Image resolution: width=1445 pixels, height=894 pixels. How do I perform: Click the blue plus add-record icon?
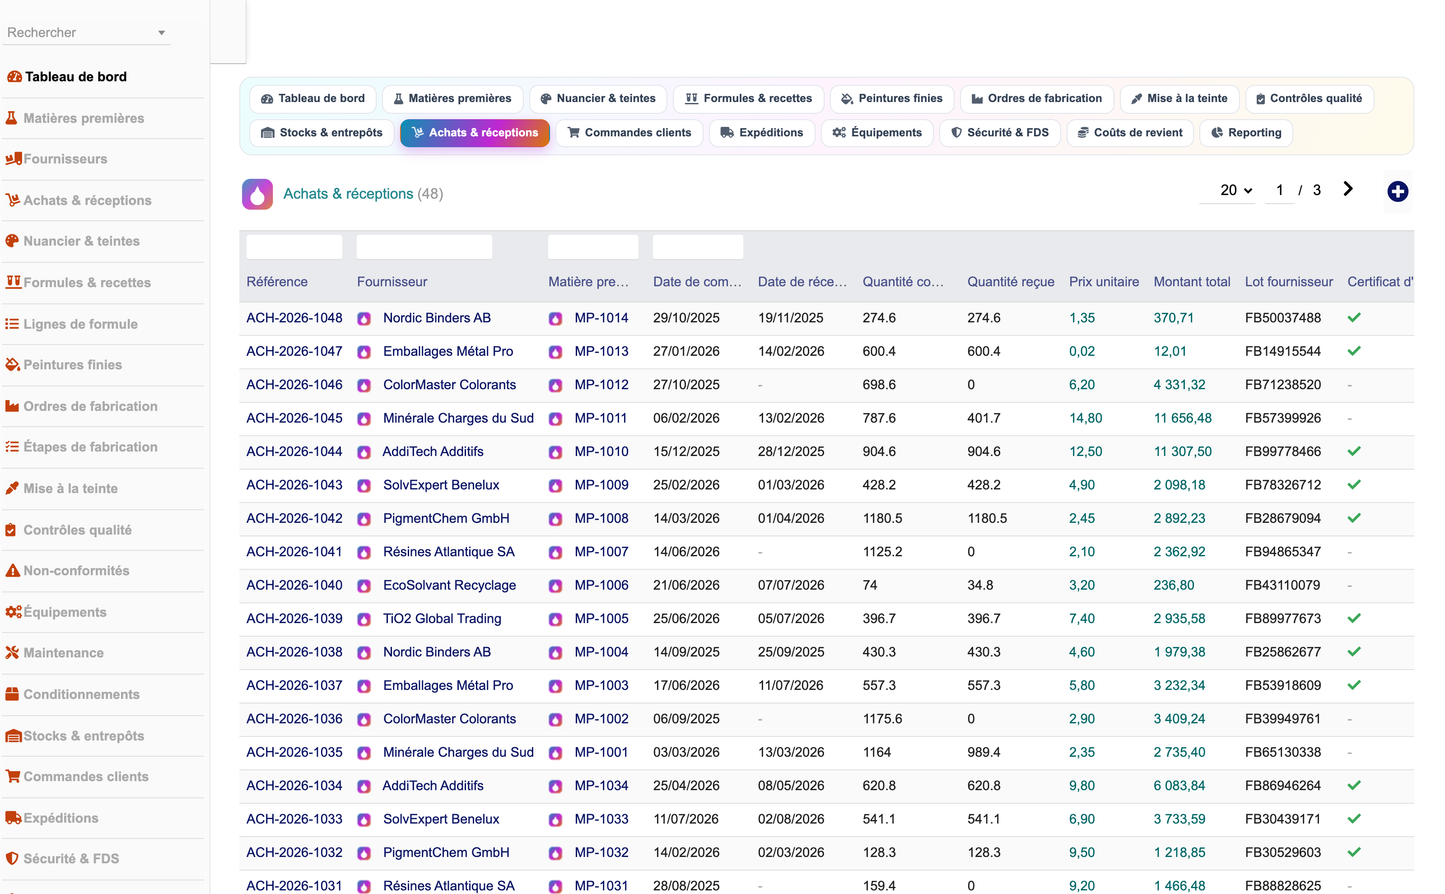(1397, 191)
